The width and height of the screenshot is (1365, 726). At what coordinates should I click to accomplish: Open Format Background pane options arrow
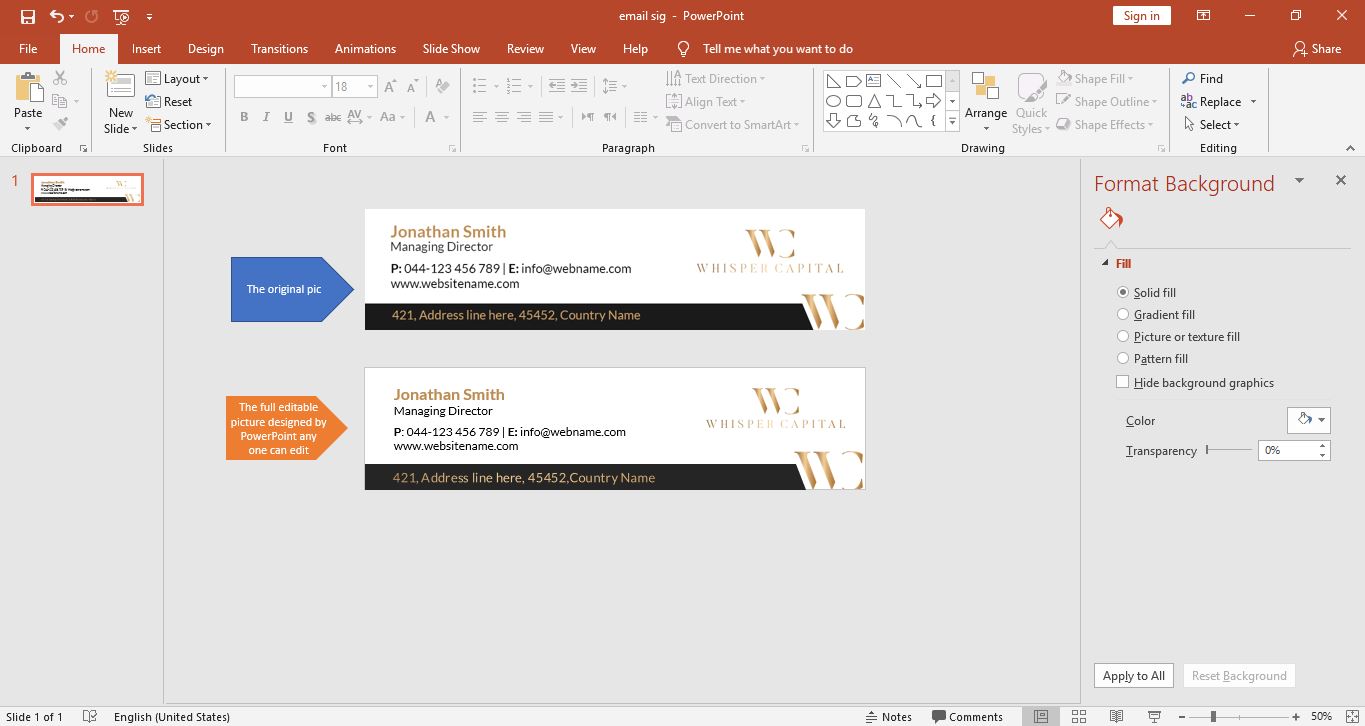click(1299, 181)
